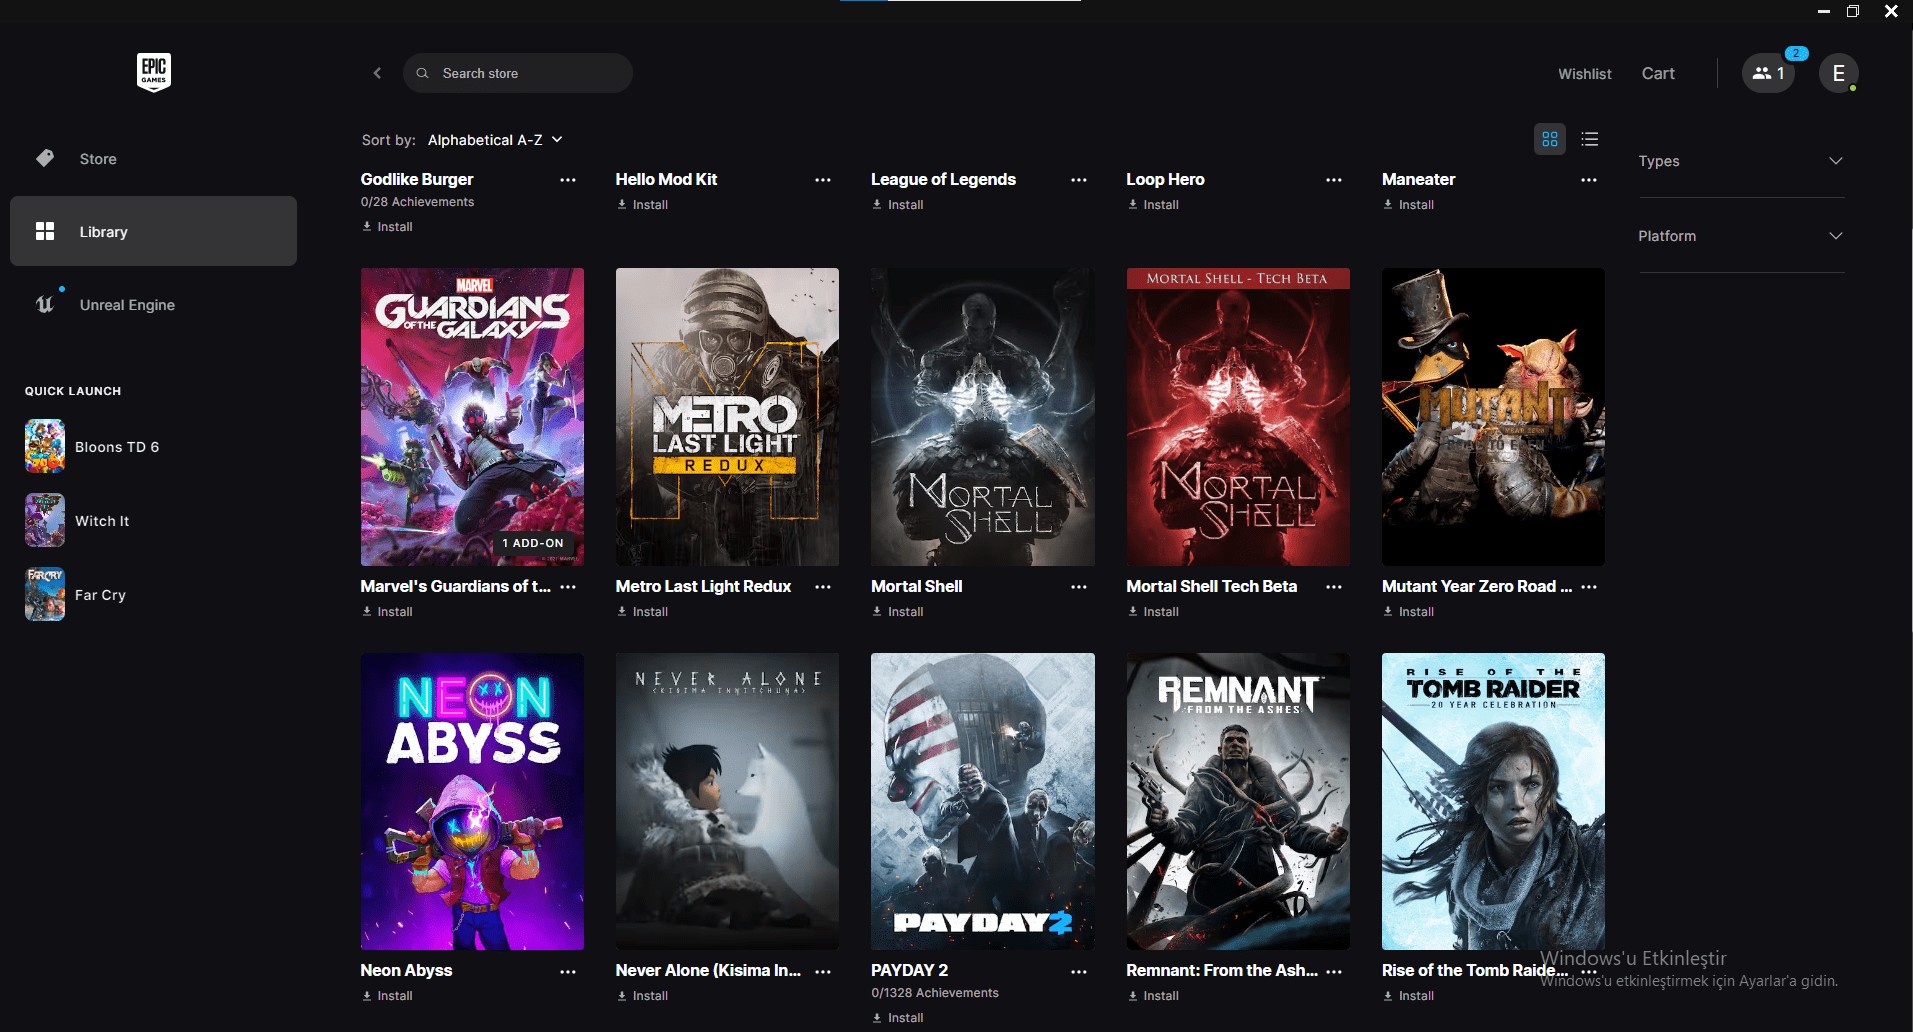Open the Wishlist page

coord(1584,74)
